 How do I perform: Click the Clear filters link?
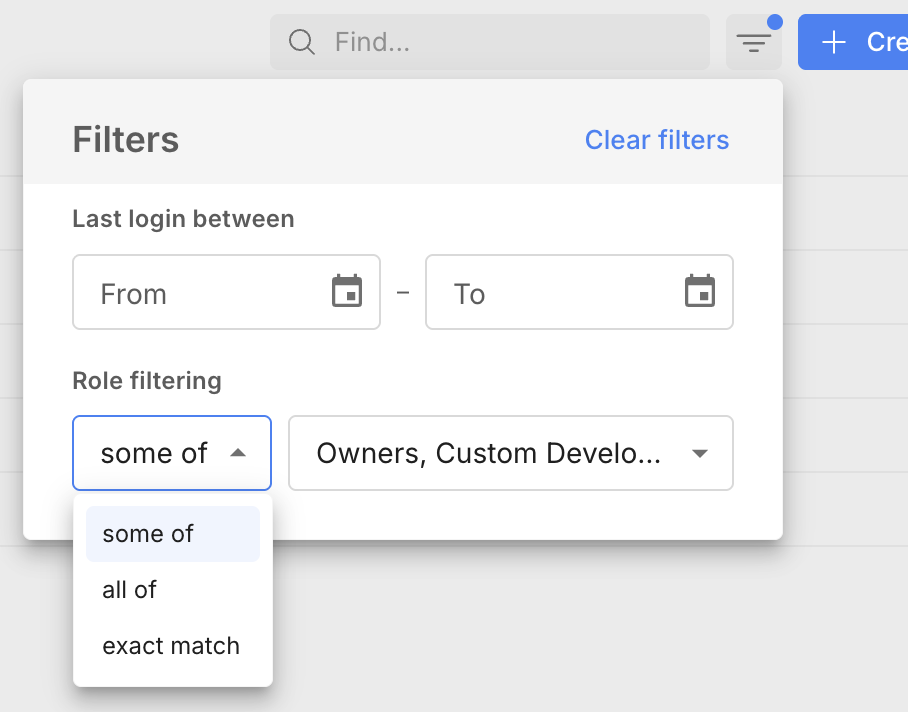[657, 140]
